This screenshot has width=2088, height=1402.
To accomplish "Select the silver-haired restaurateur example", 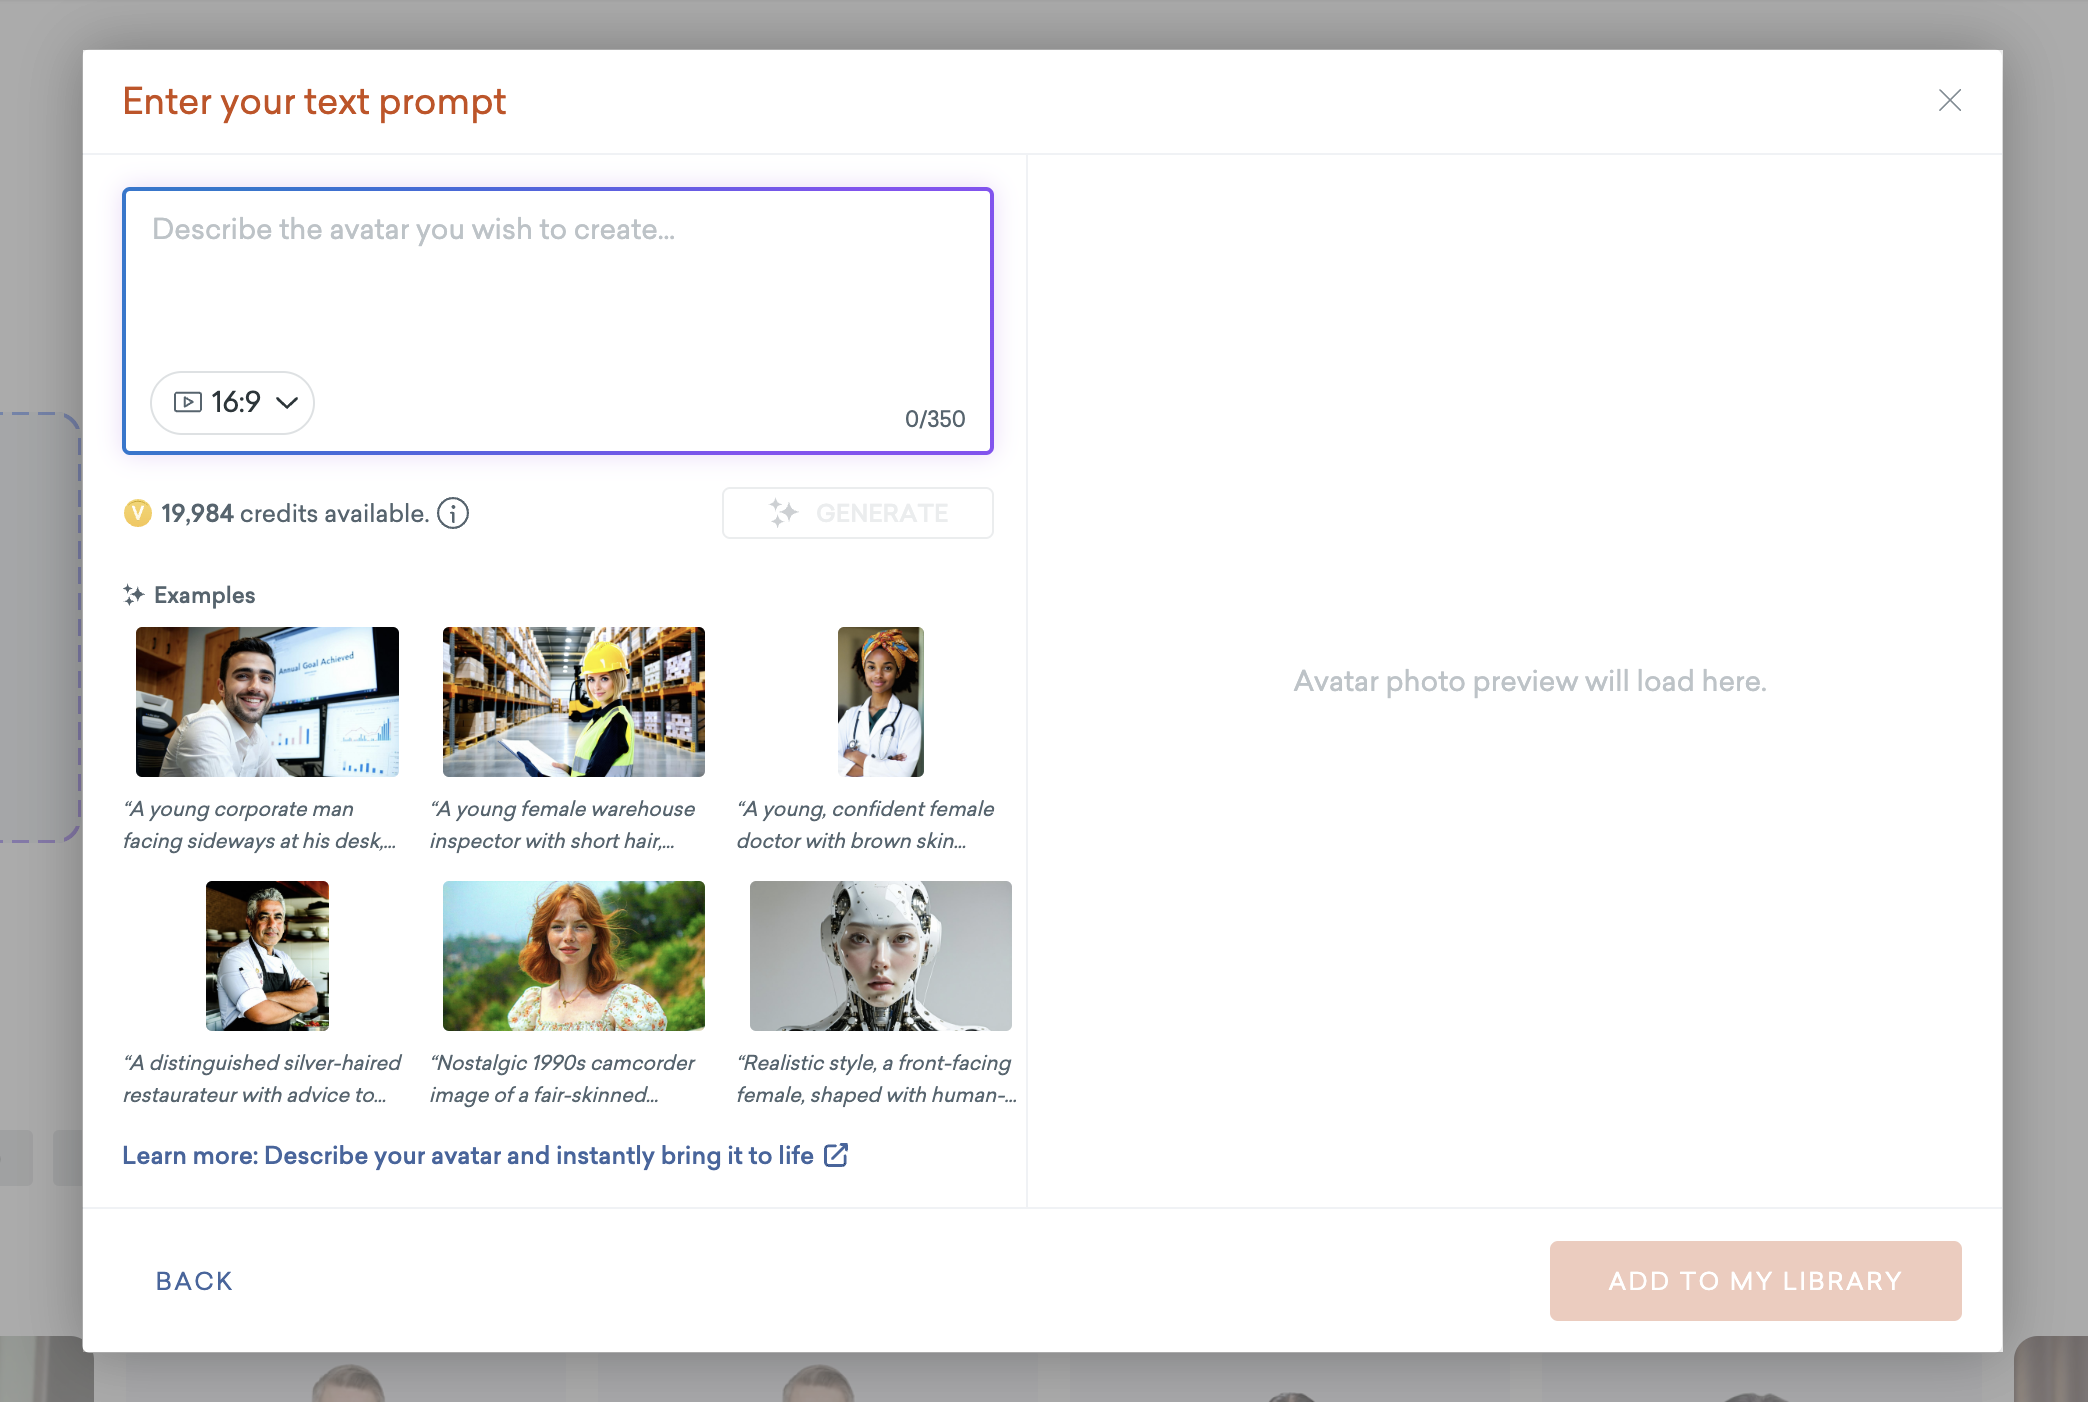I will 266,955.
